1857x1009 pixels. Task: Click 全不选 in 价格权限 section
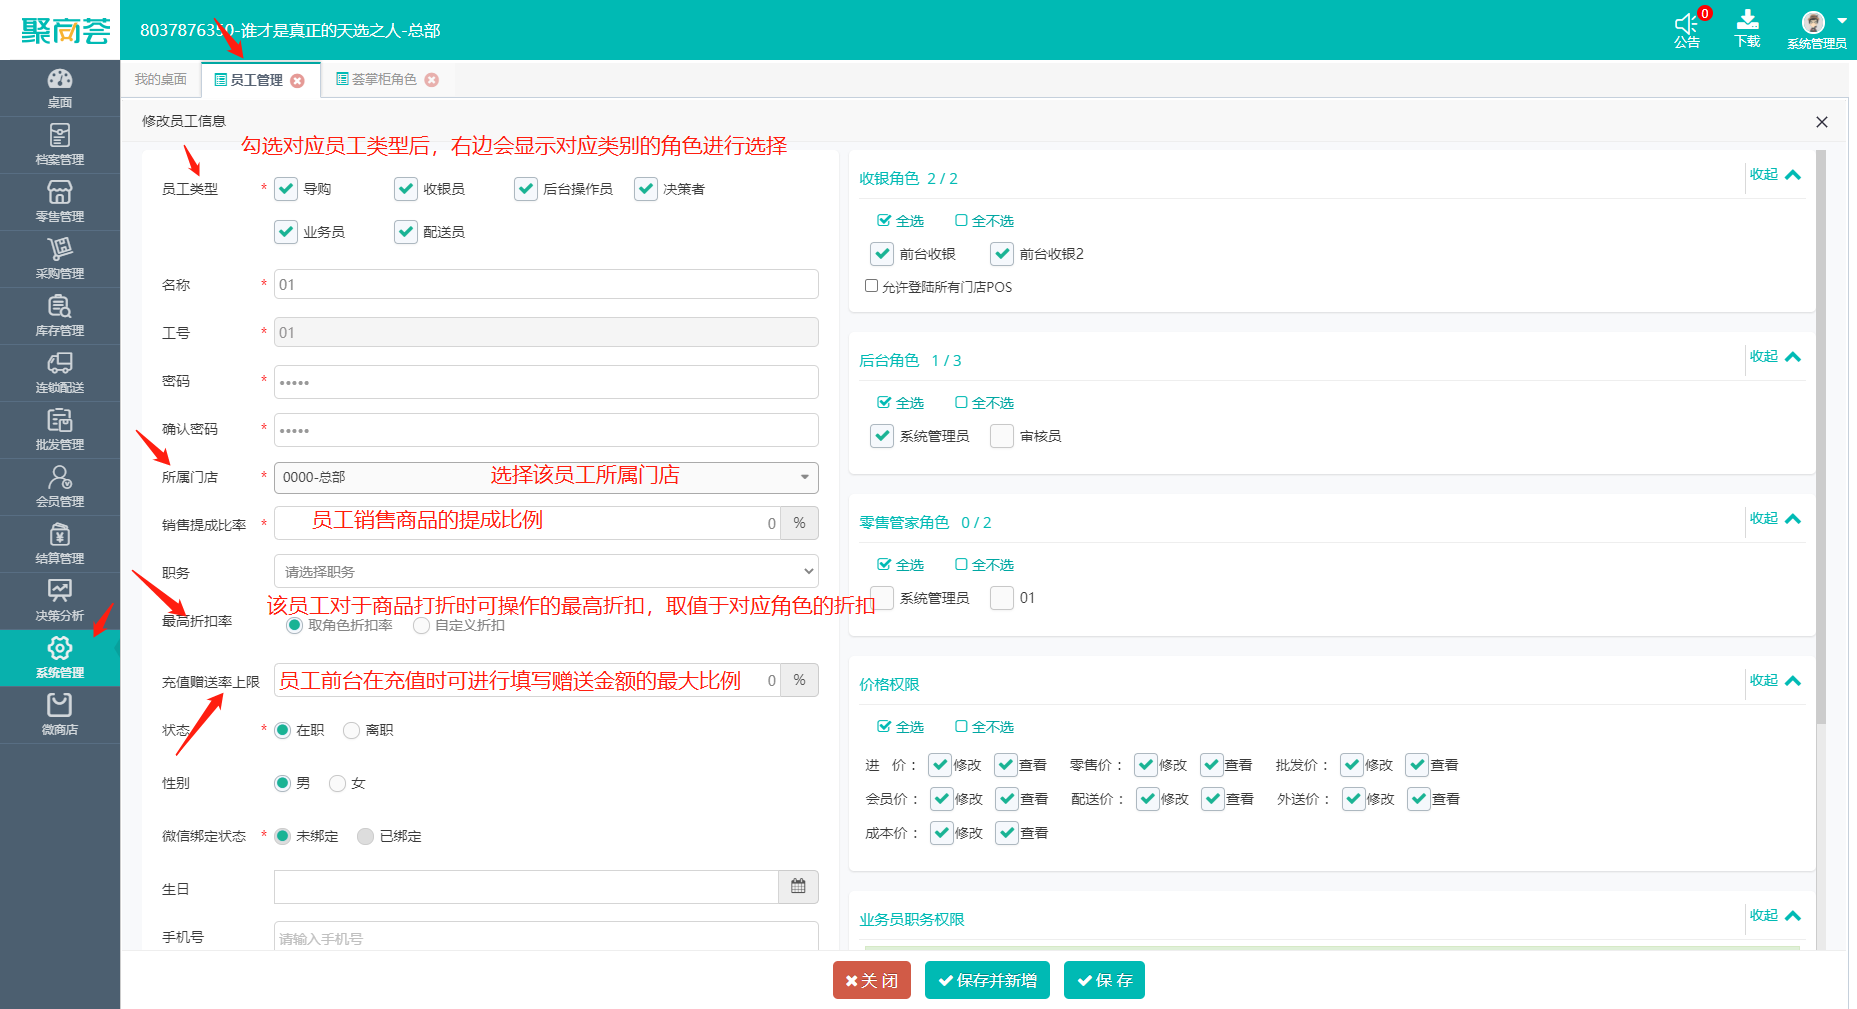(984, 727)
